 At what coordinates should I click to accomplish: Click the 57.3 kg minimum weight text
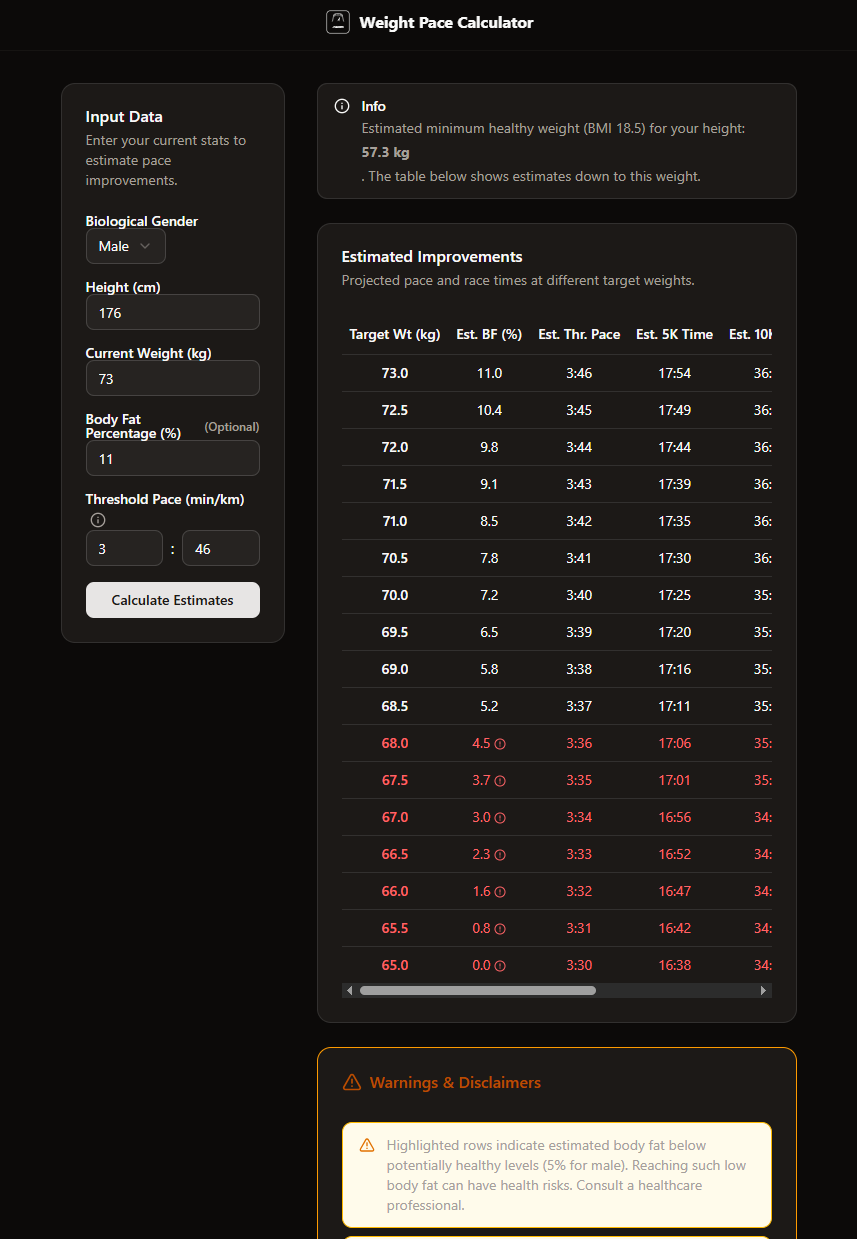pyautogui.click(x=386, y=153)
